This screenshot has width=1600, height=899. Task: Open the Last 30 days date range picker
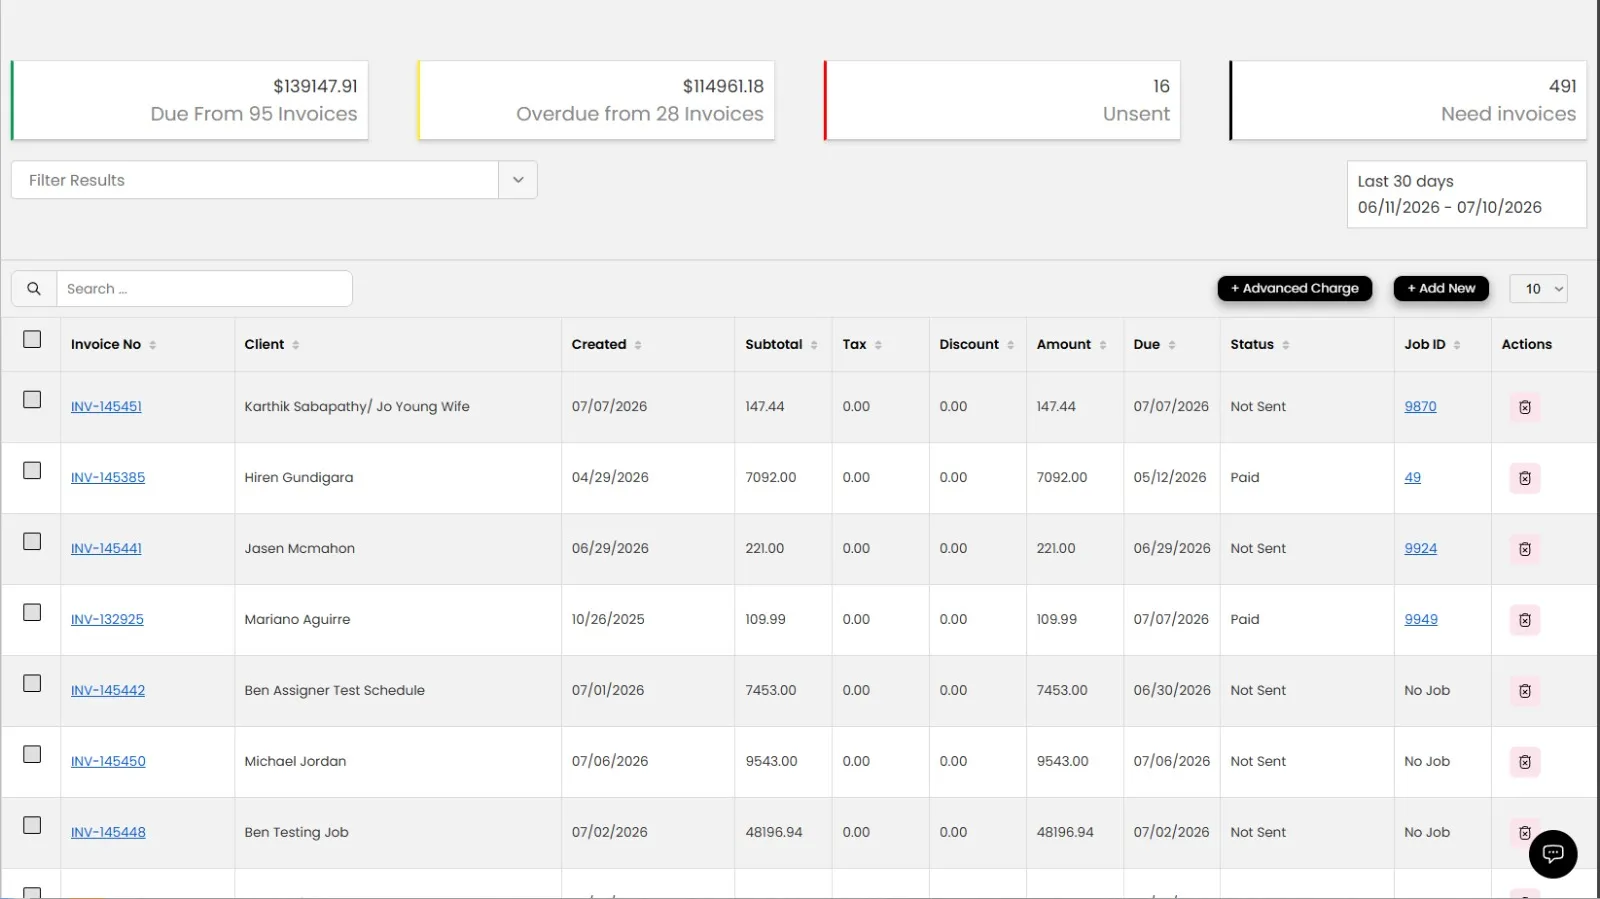[x=1466, y=195]
